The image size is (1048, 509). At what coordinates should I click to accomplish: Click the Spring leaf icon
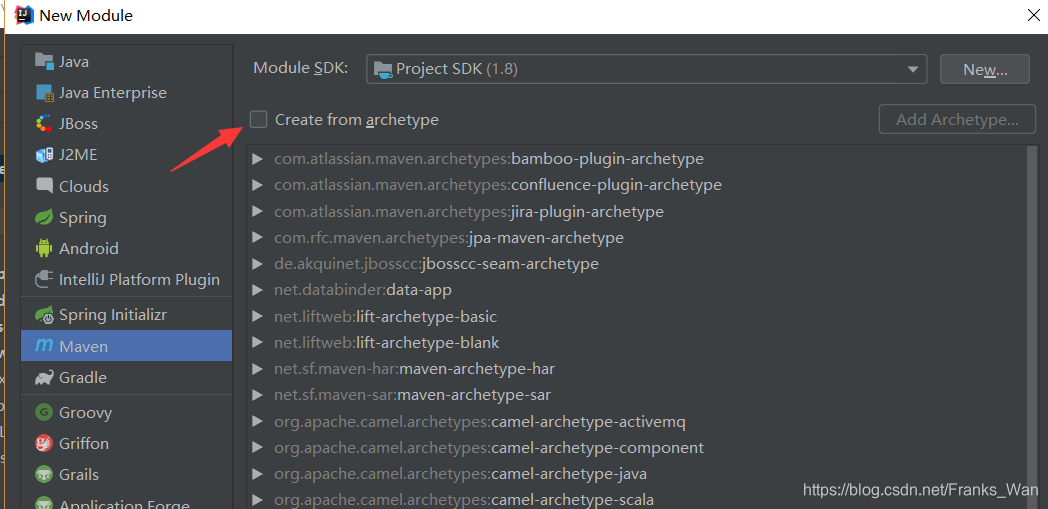tap(44, 217)
